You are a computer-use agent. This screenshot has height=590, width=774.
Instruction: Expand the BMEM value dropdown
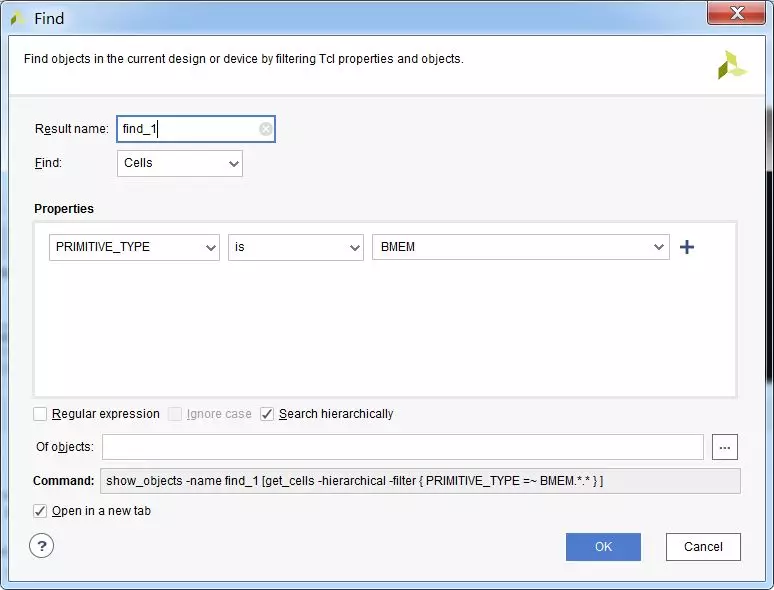[520, 247]
